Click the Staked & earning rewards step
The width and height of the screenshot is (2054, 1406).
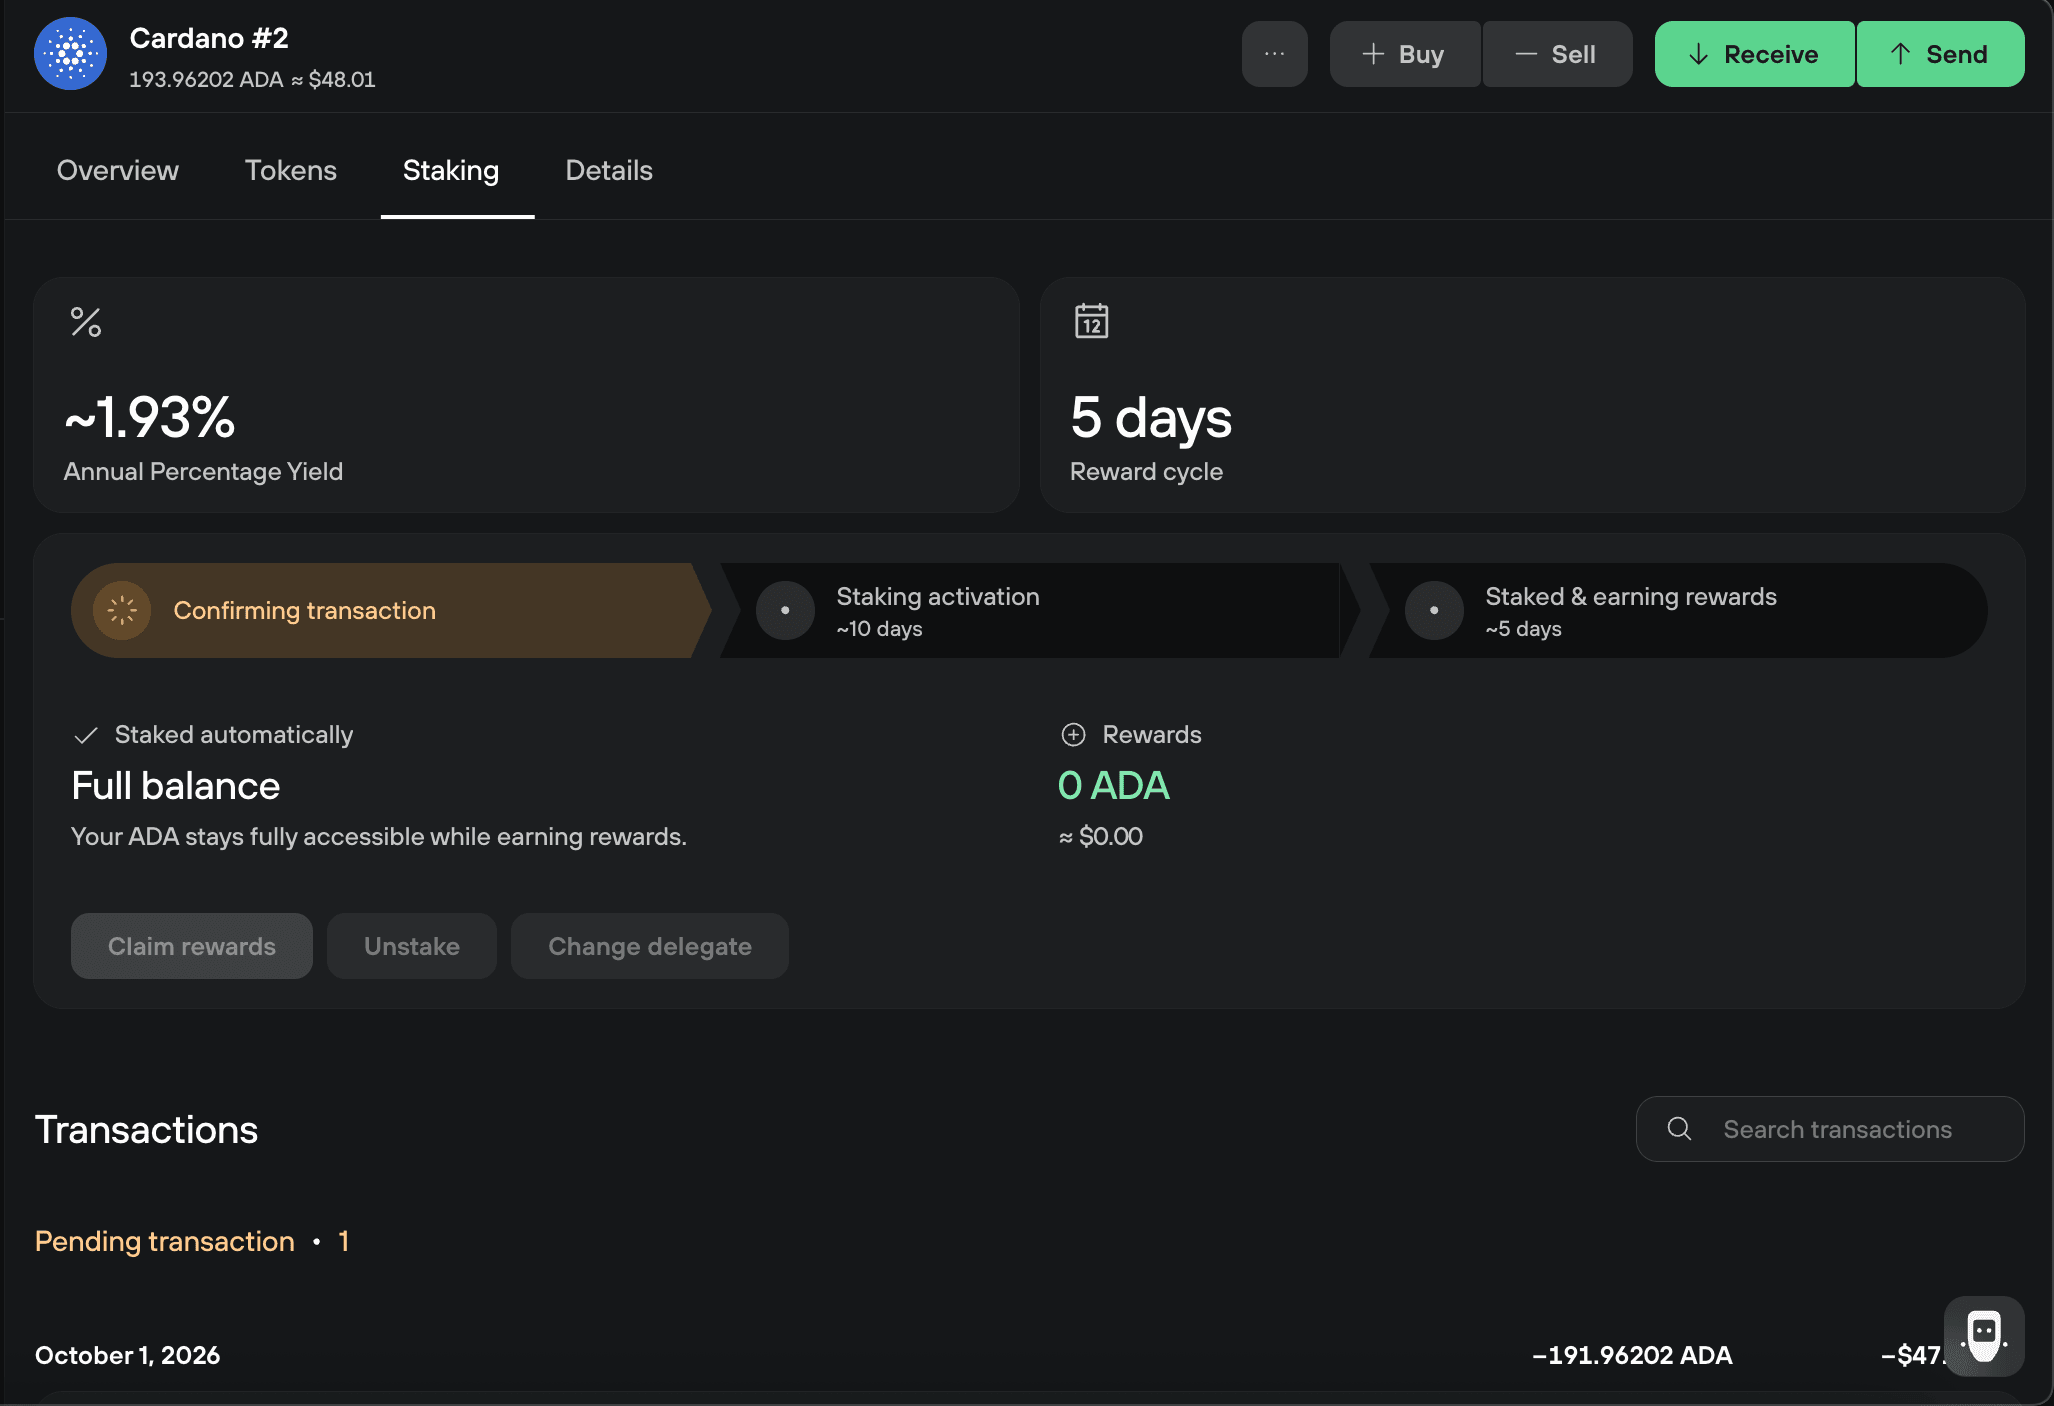tap(1678, 610)
